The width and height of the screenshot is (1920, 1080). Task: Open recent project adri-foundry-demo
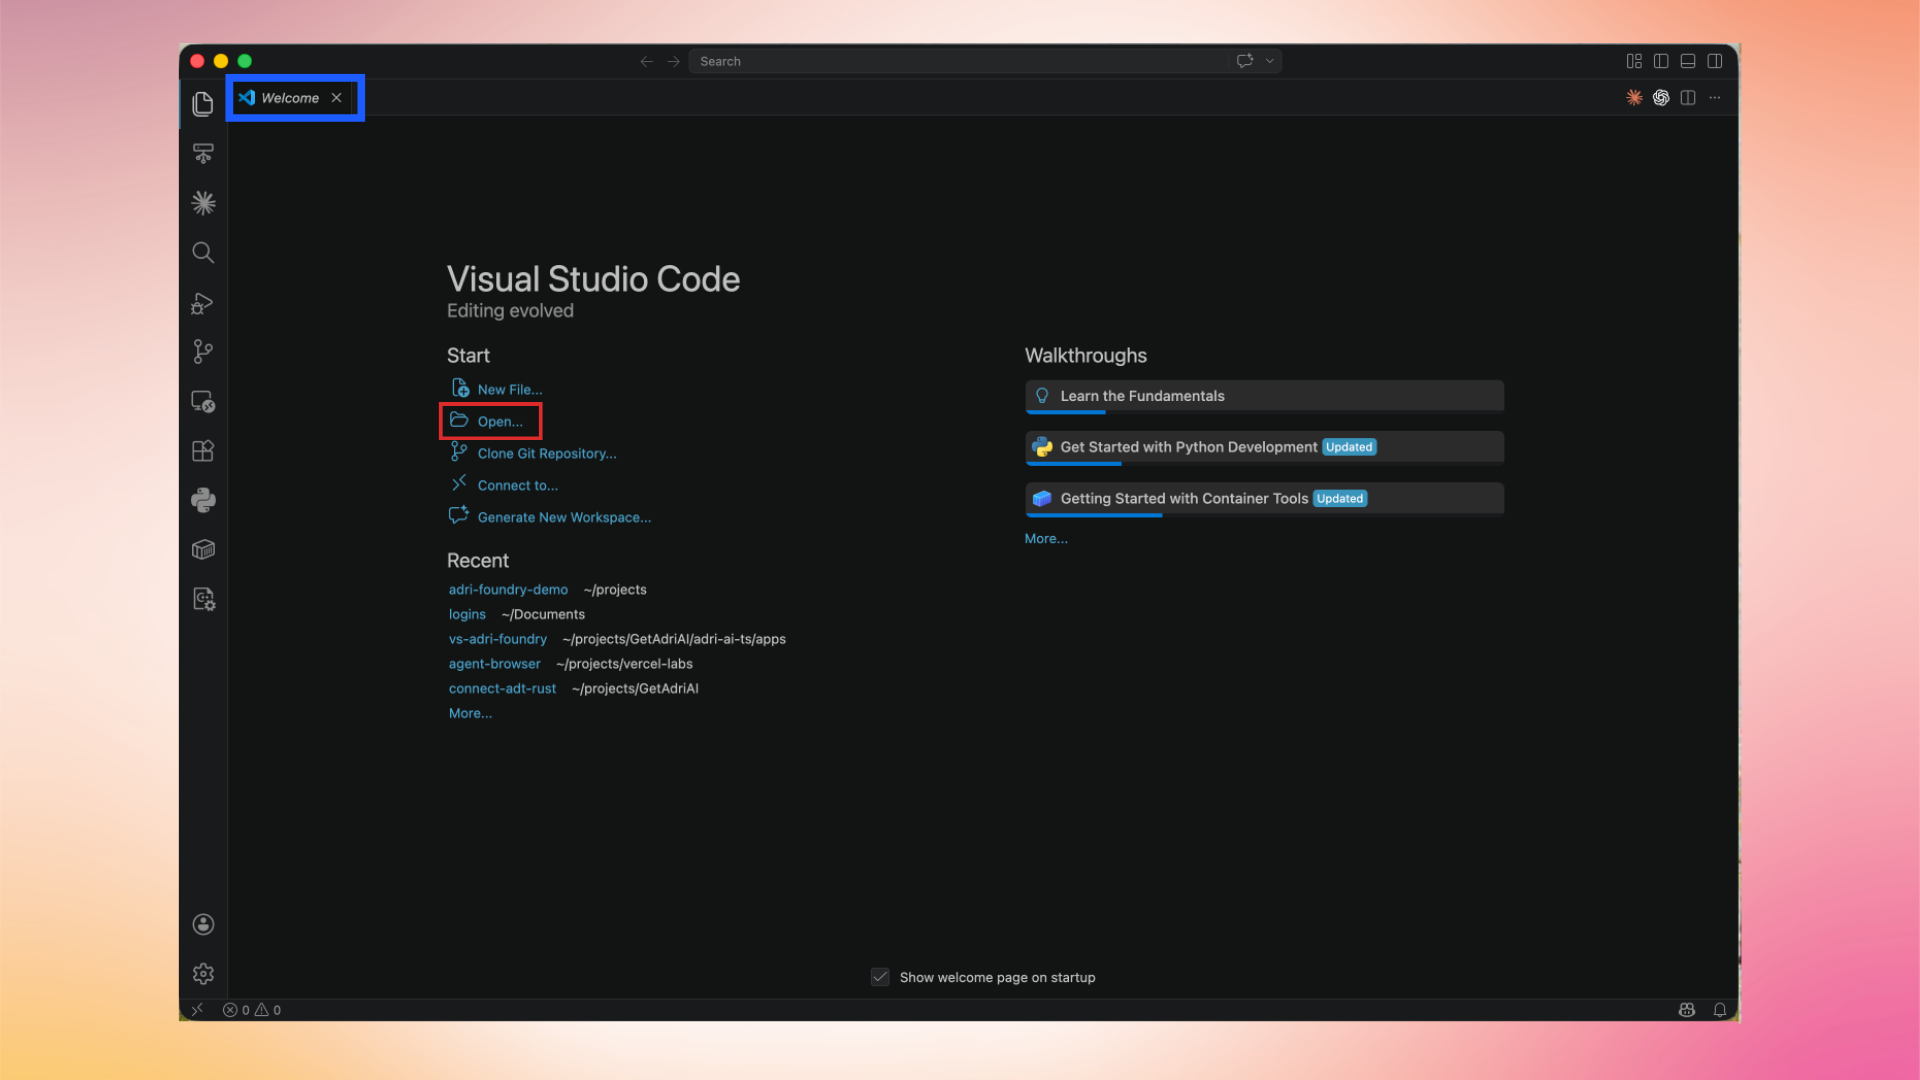click(x=508, y=590)
